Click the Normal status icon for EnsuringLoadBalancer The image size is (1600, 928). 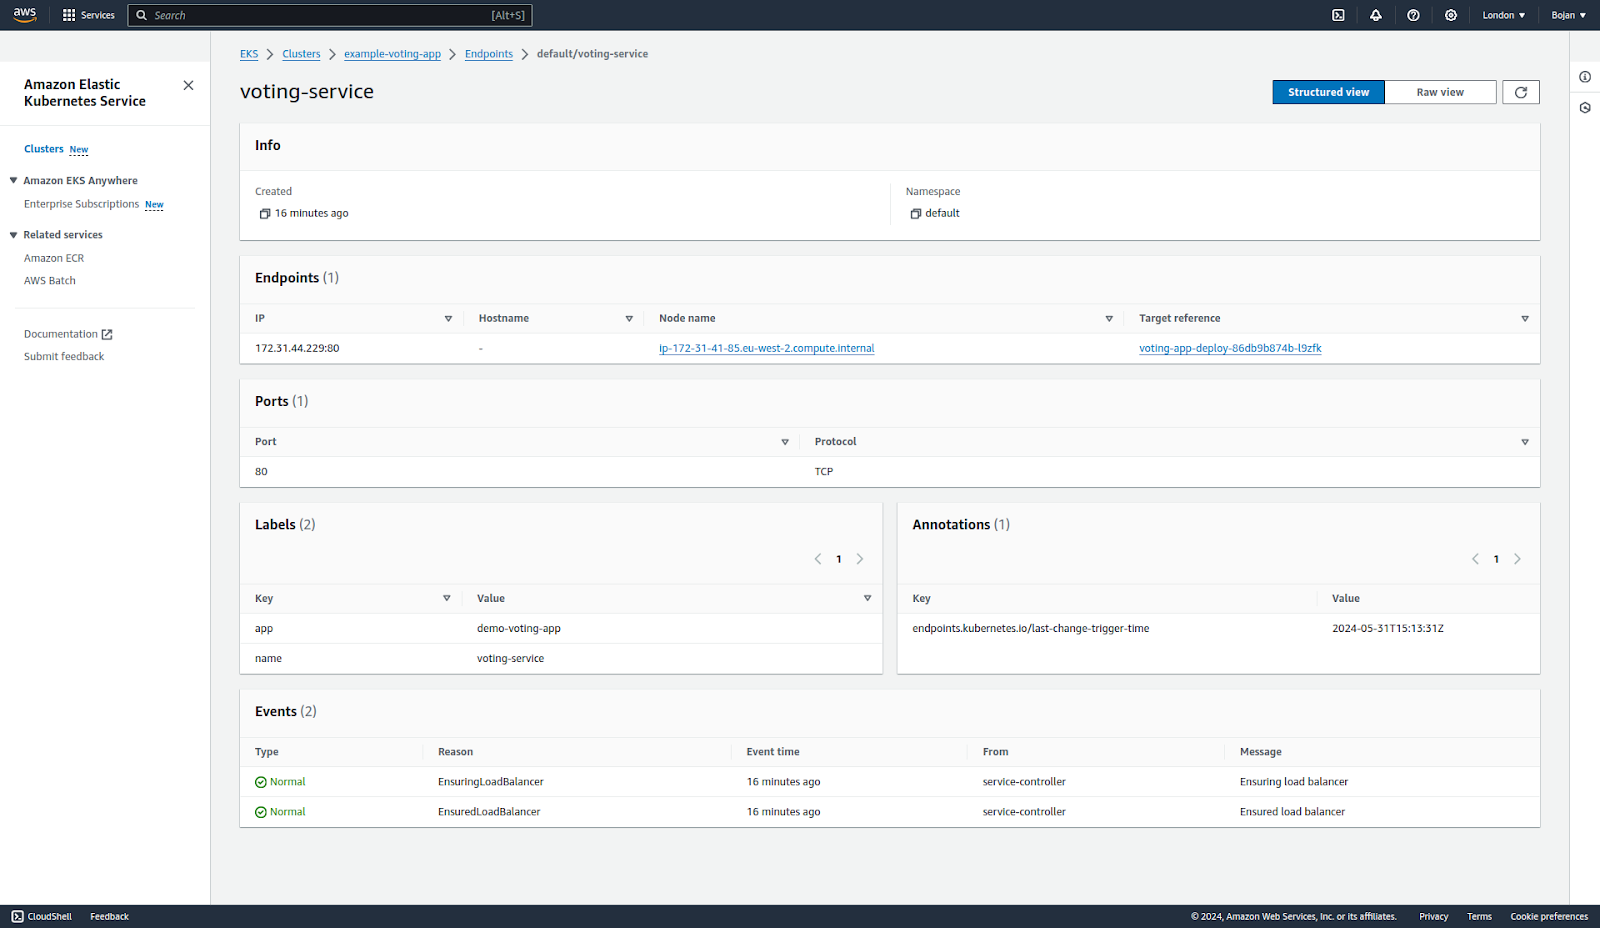261,782
